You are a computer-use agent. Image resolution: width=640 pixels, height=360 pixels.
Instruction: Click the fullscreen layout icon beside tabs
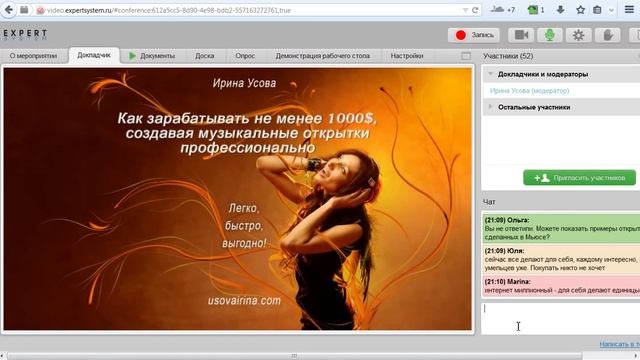466,56
